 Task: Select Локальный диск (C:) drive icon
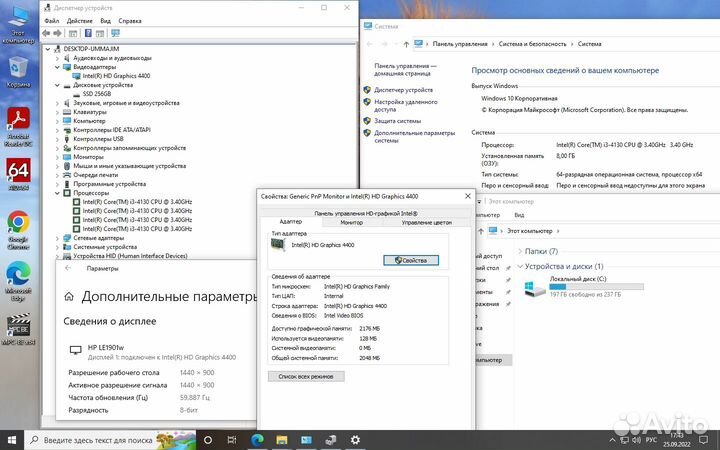point(534,287)
